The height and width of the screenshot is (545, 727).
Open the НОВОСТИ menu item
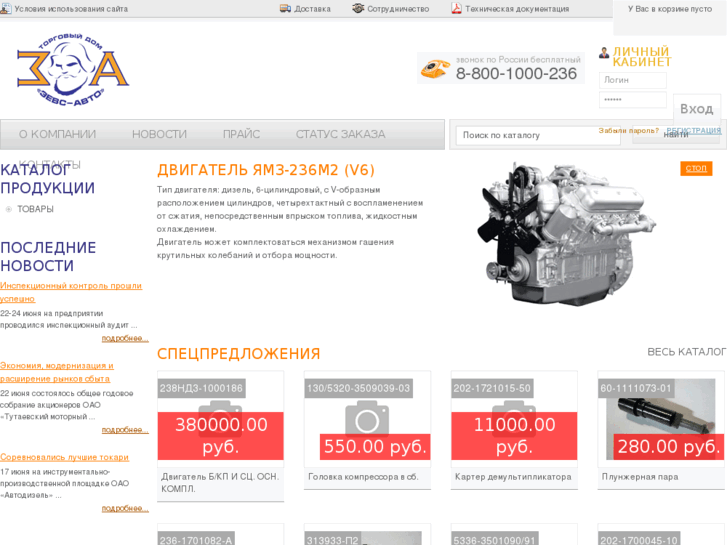[x=159, y=134]
